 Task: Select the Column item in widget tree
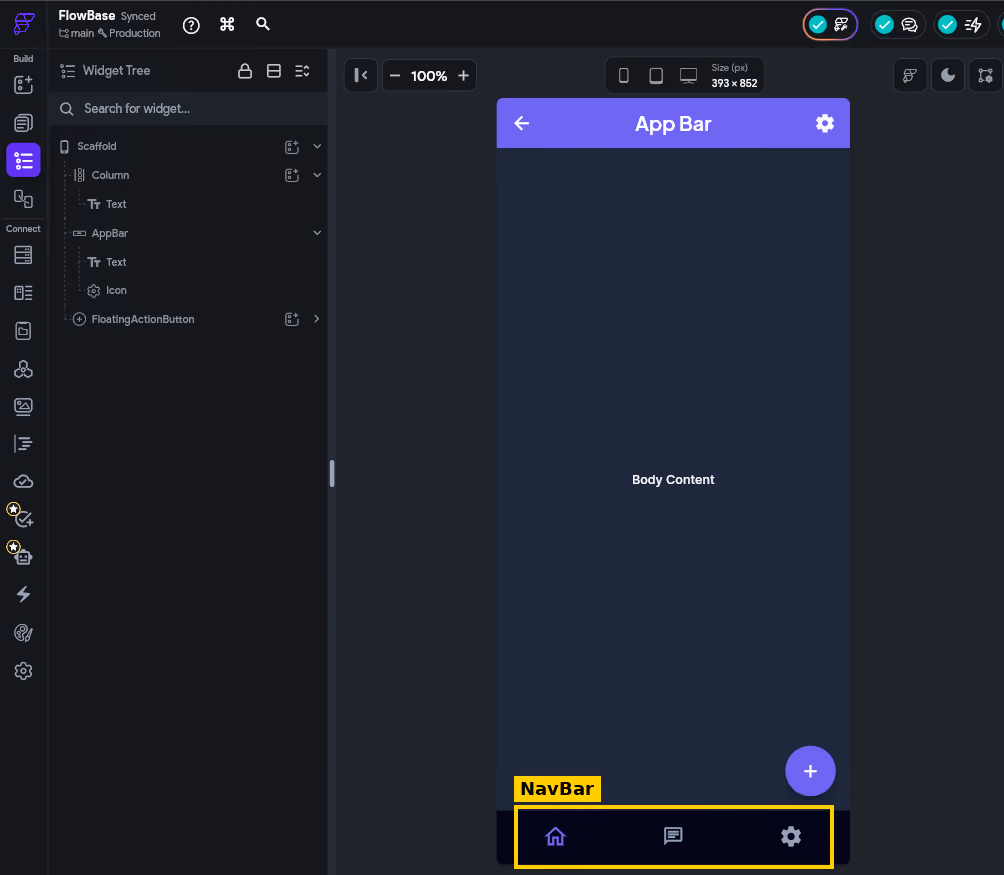pyautogui.click(x=110, y=175)
